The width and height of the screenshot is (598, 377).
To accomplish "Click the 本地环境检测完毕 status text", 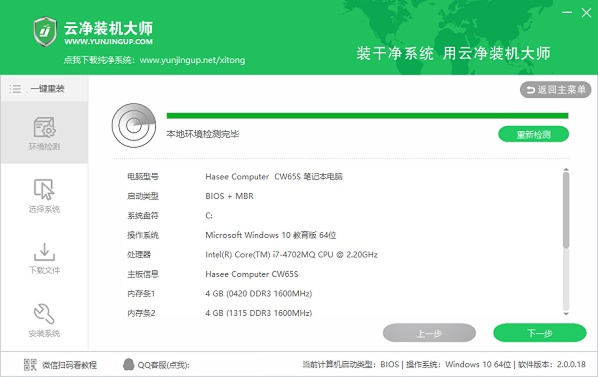I will [203, 134].
